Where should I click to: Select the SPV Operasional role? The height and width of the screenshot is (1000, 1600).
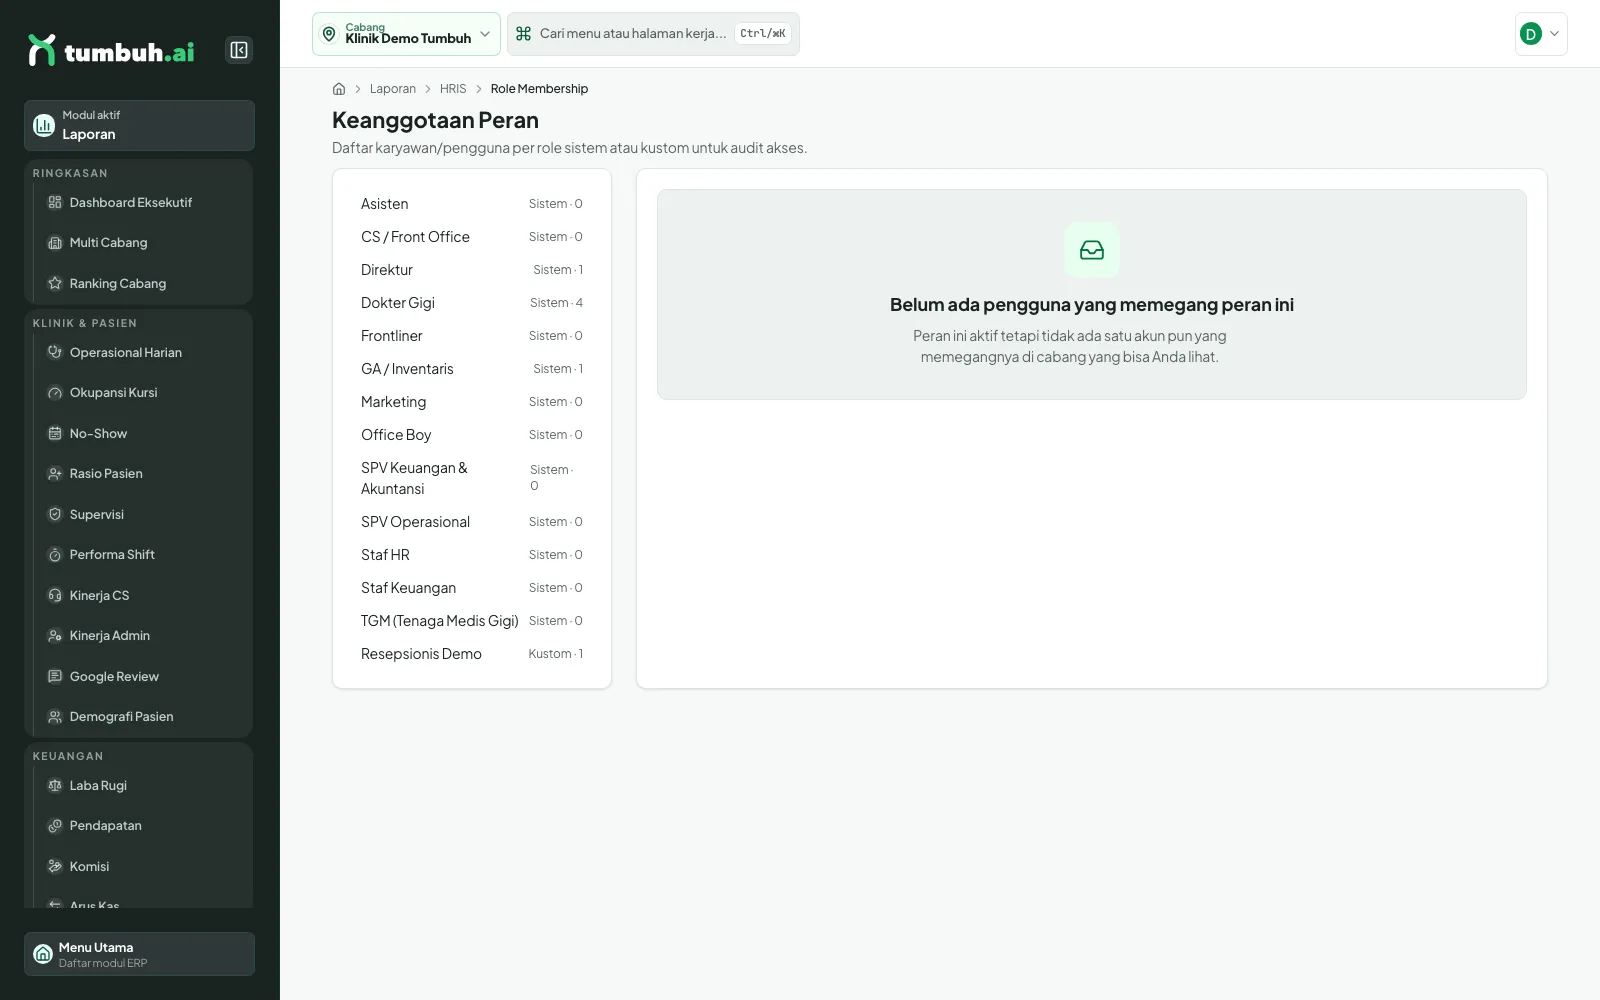coord(472,522)
